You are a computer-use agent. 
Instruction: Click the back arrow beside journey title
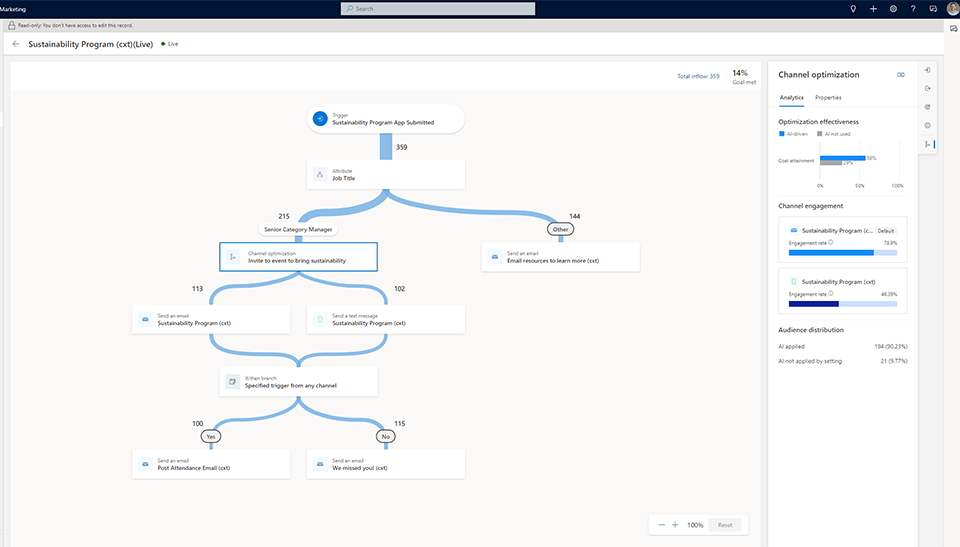(x=16, y=44)
